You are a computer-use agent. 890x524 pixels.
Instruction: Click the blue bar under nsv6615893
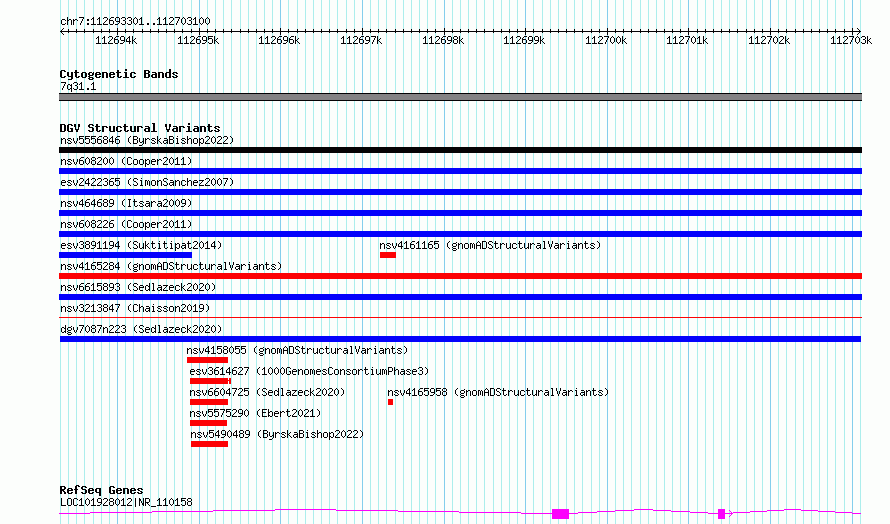point(460,297)
